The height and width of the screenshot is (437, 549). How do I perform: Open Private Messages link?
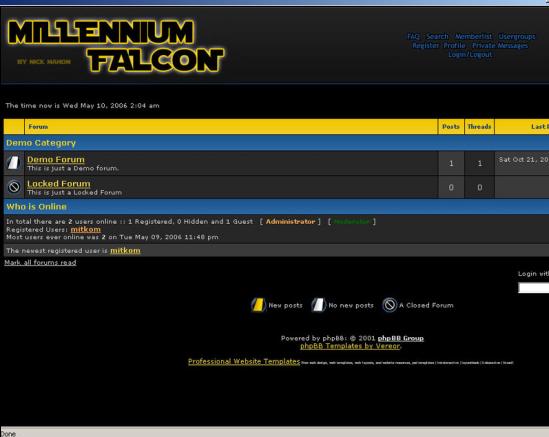pos(500,46)
